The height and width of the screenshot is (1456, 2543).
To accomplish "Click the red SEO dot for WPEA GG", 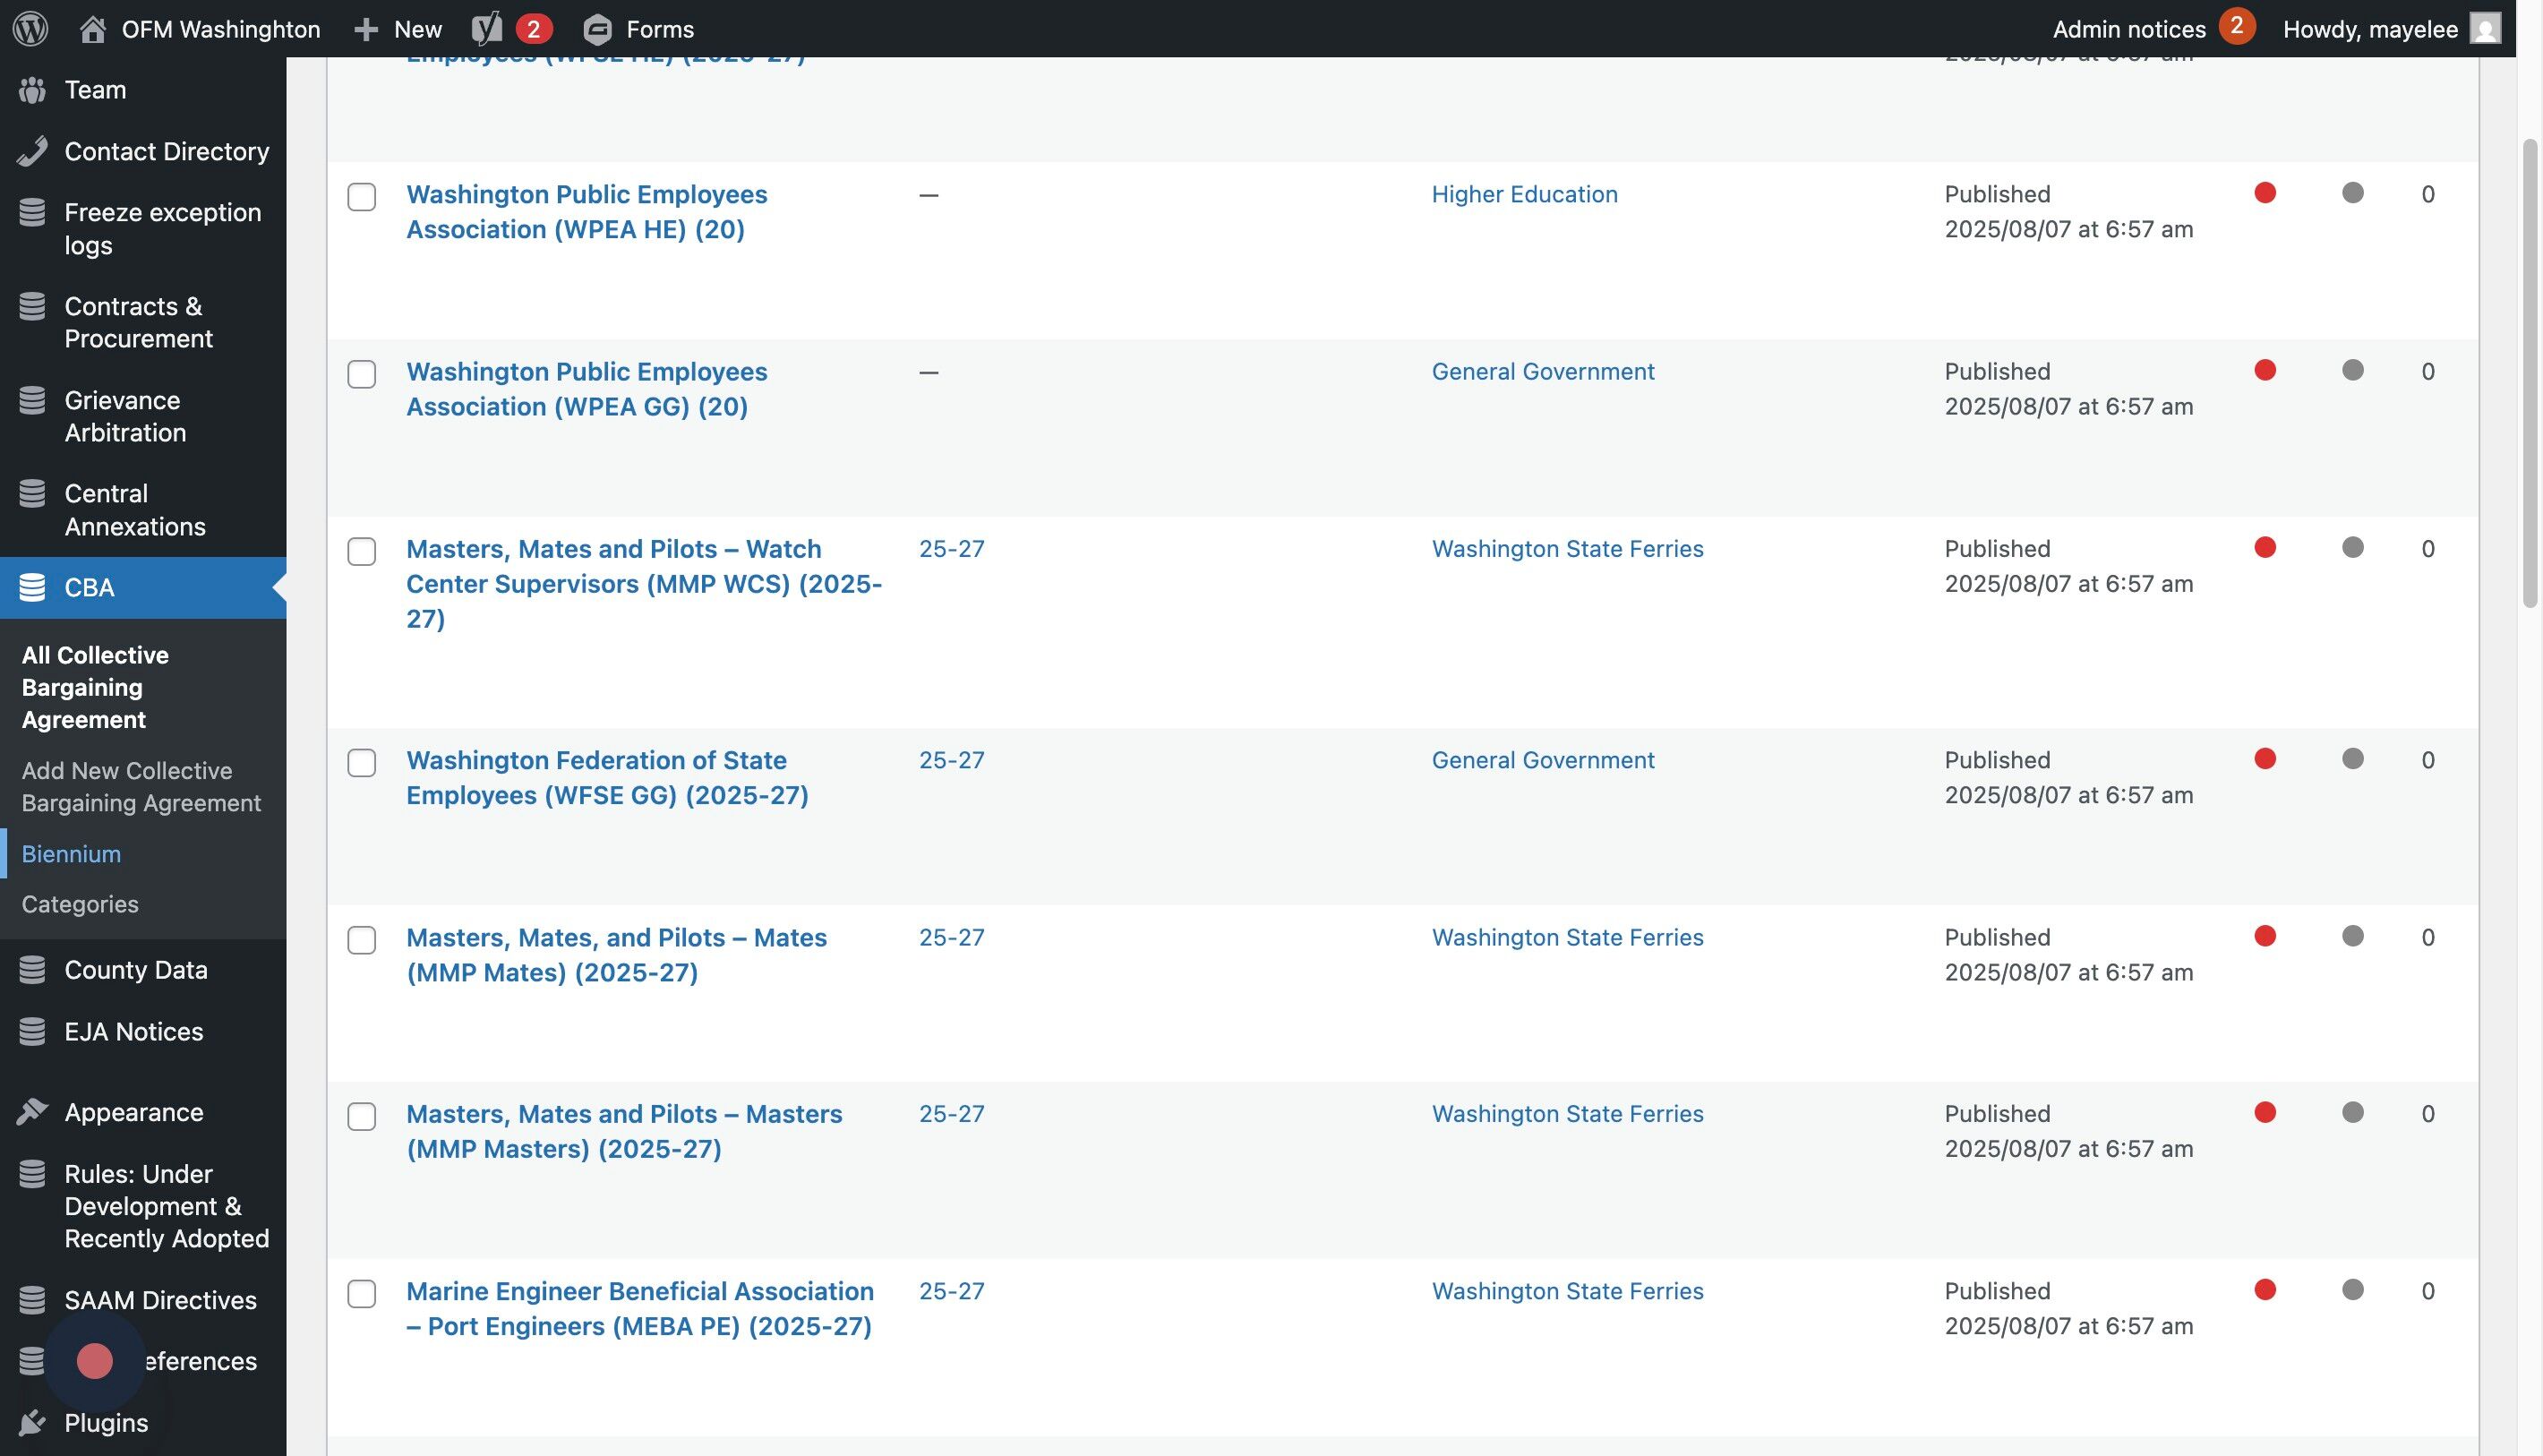I will [x=2265, y=371].
